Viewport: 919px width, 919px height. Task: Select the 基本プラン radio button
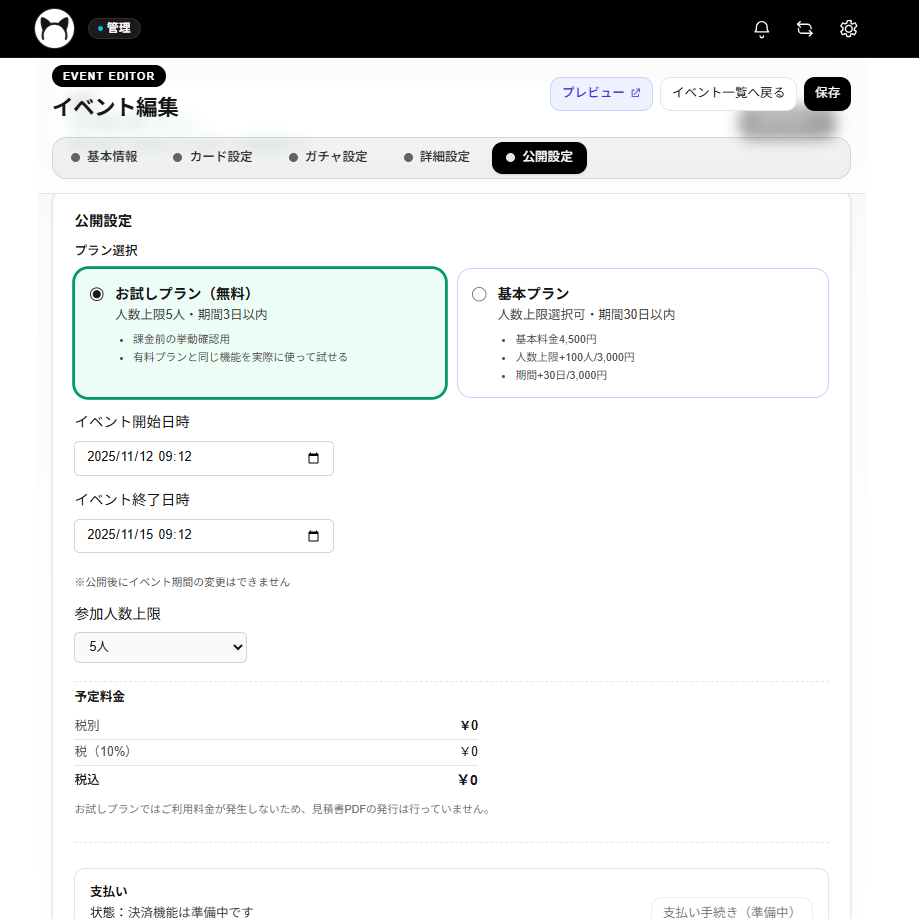(x=479, y=294)
